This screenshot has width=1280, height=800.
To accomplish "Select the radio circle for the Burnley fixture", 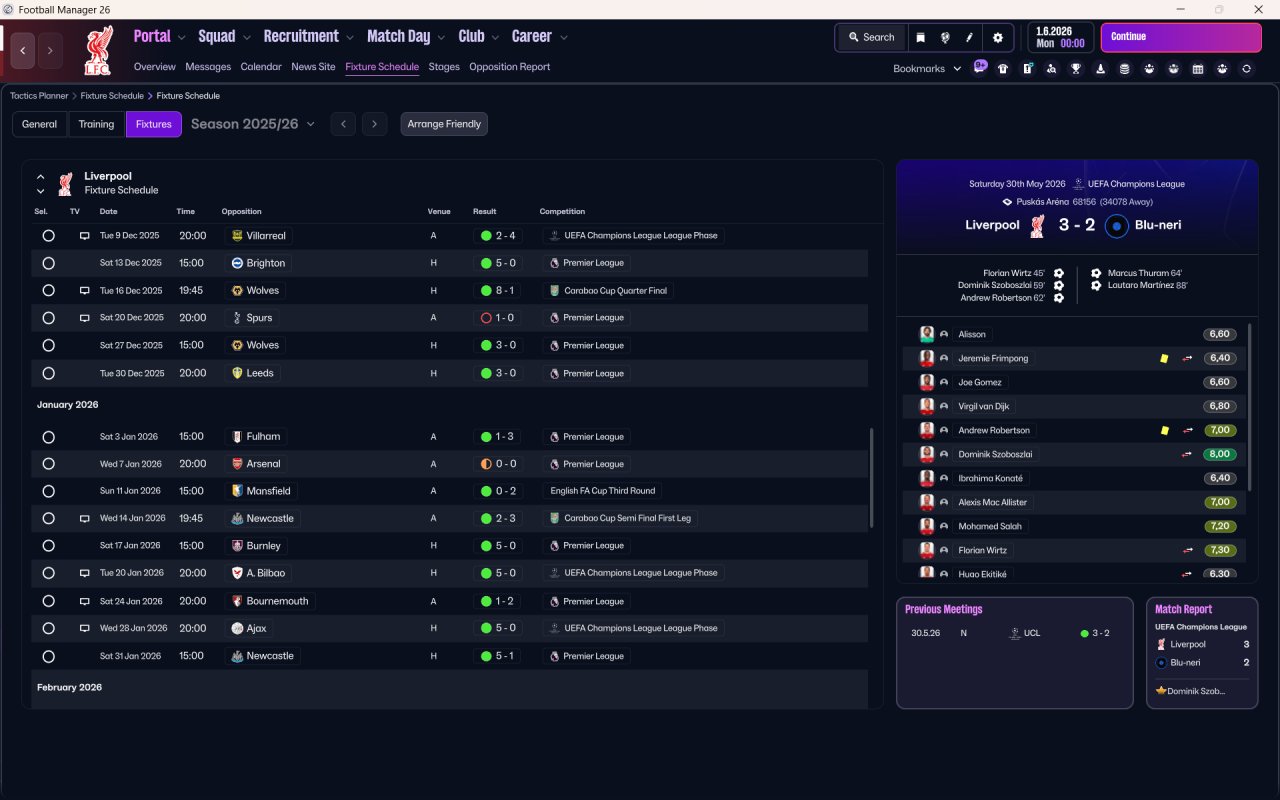I will click(48, 546).
